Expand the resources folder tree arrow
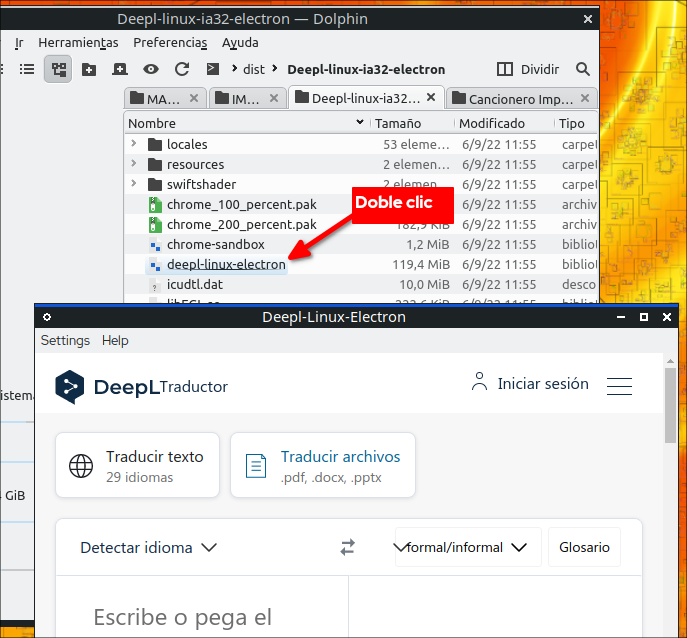This screenshot has width=687, height=638. coord(134,164)
